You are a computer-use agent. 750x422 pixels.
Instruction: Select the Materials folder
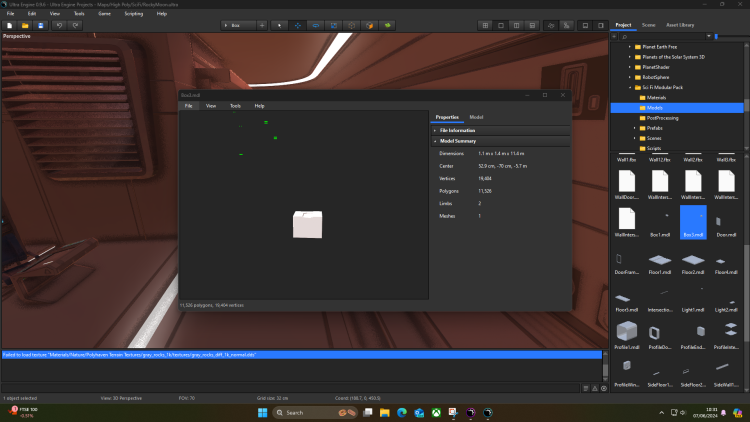656,97
